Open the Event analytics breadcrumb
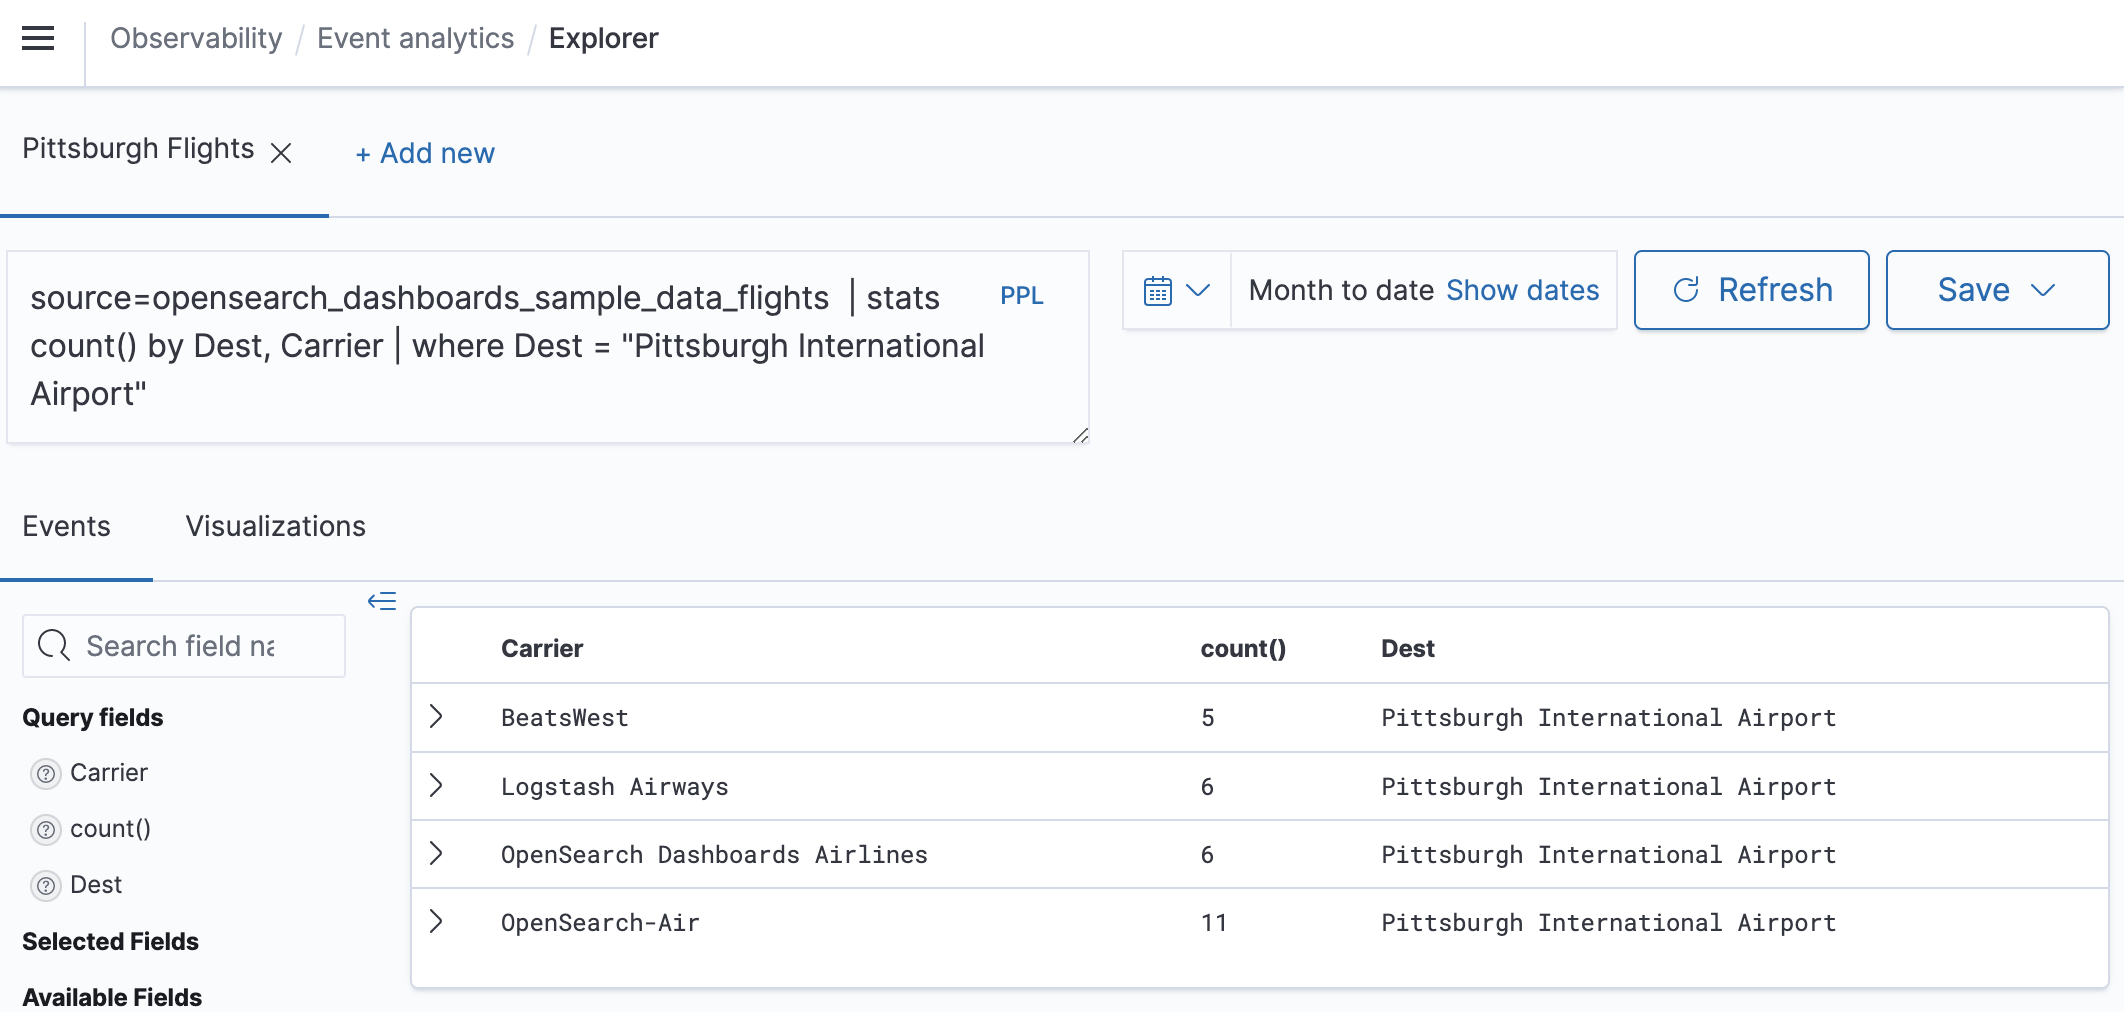 [415, 38]
